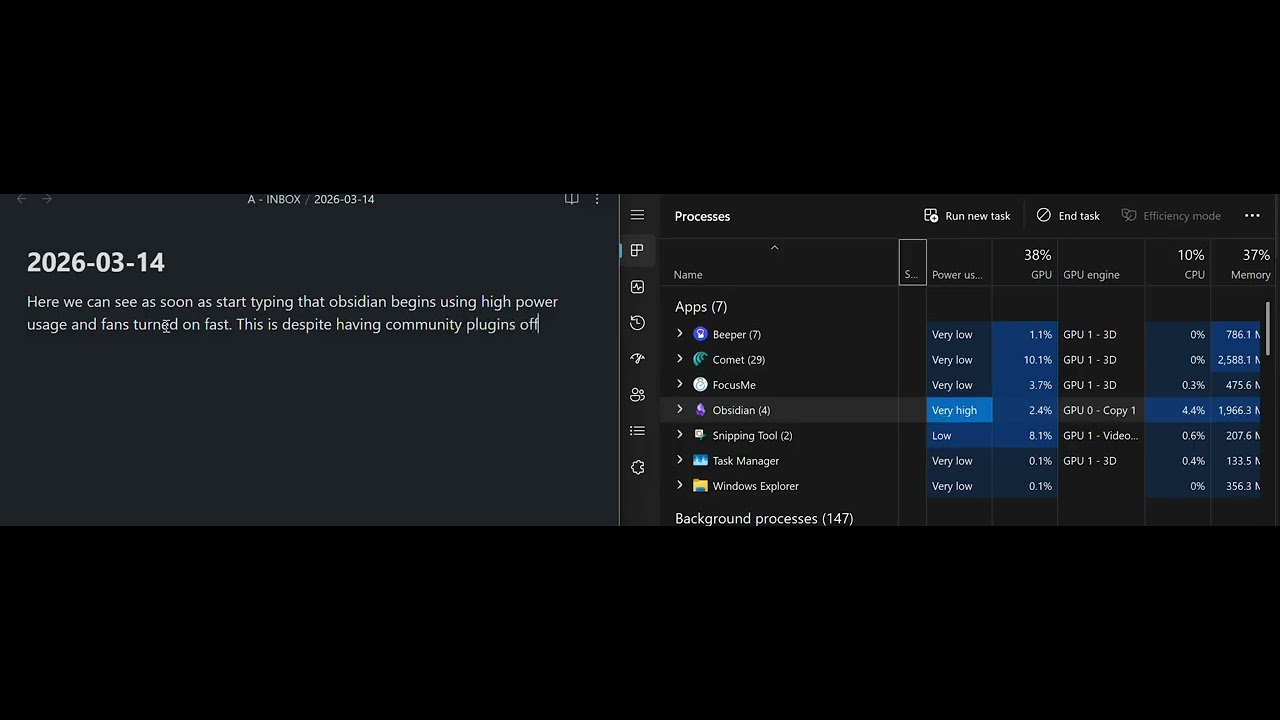Click Snipping Tool 8.1% GPU value
Image resolution: width=1280 pixels, height=720 pixels.
(x=1040, y=436)
